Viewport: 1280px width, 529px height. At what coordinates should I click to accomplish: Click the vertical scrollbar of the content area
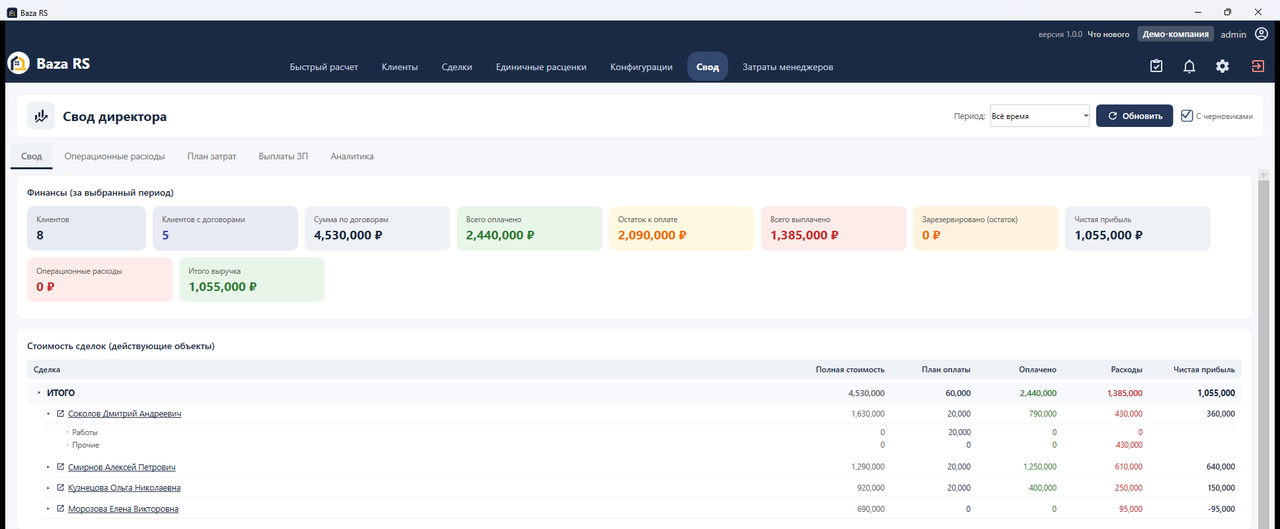[x=1265, y=350]
